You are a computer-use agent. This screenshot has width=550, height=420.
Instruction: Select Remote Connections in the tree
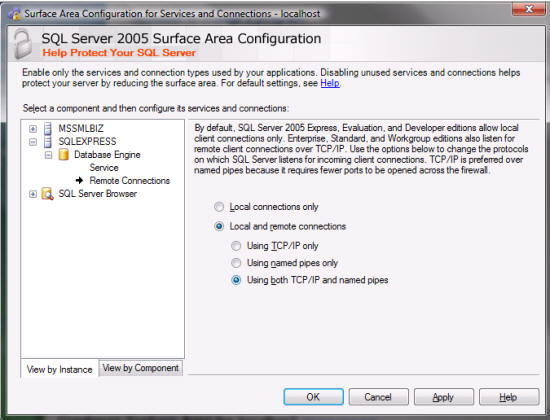tap(129, 181)
